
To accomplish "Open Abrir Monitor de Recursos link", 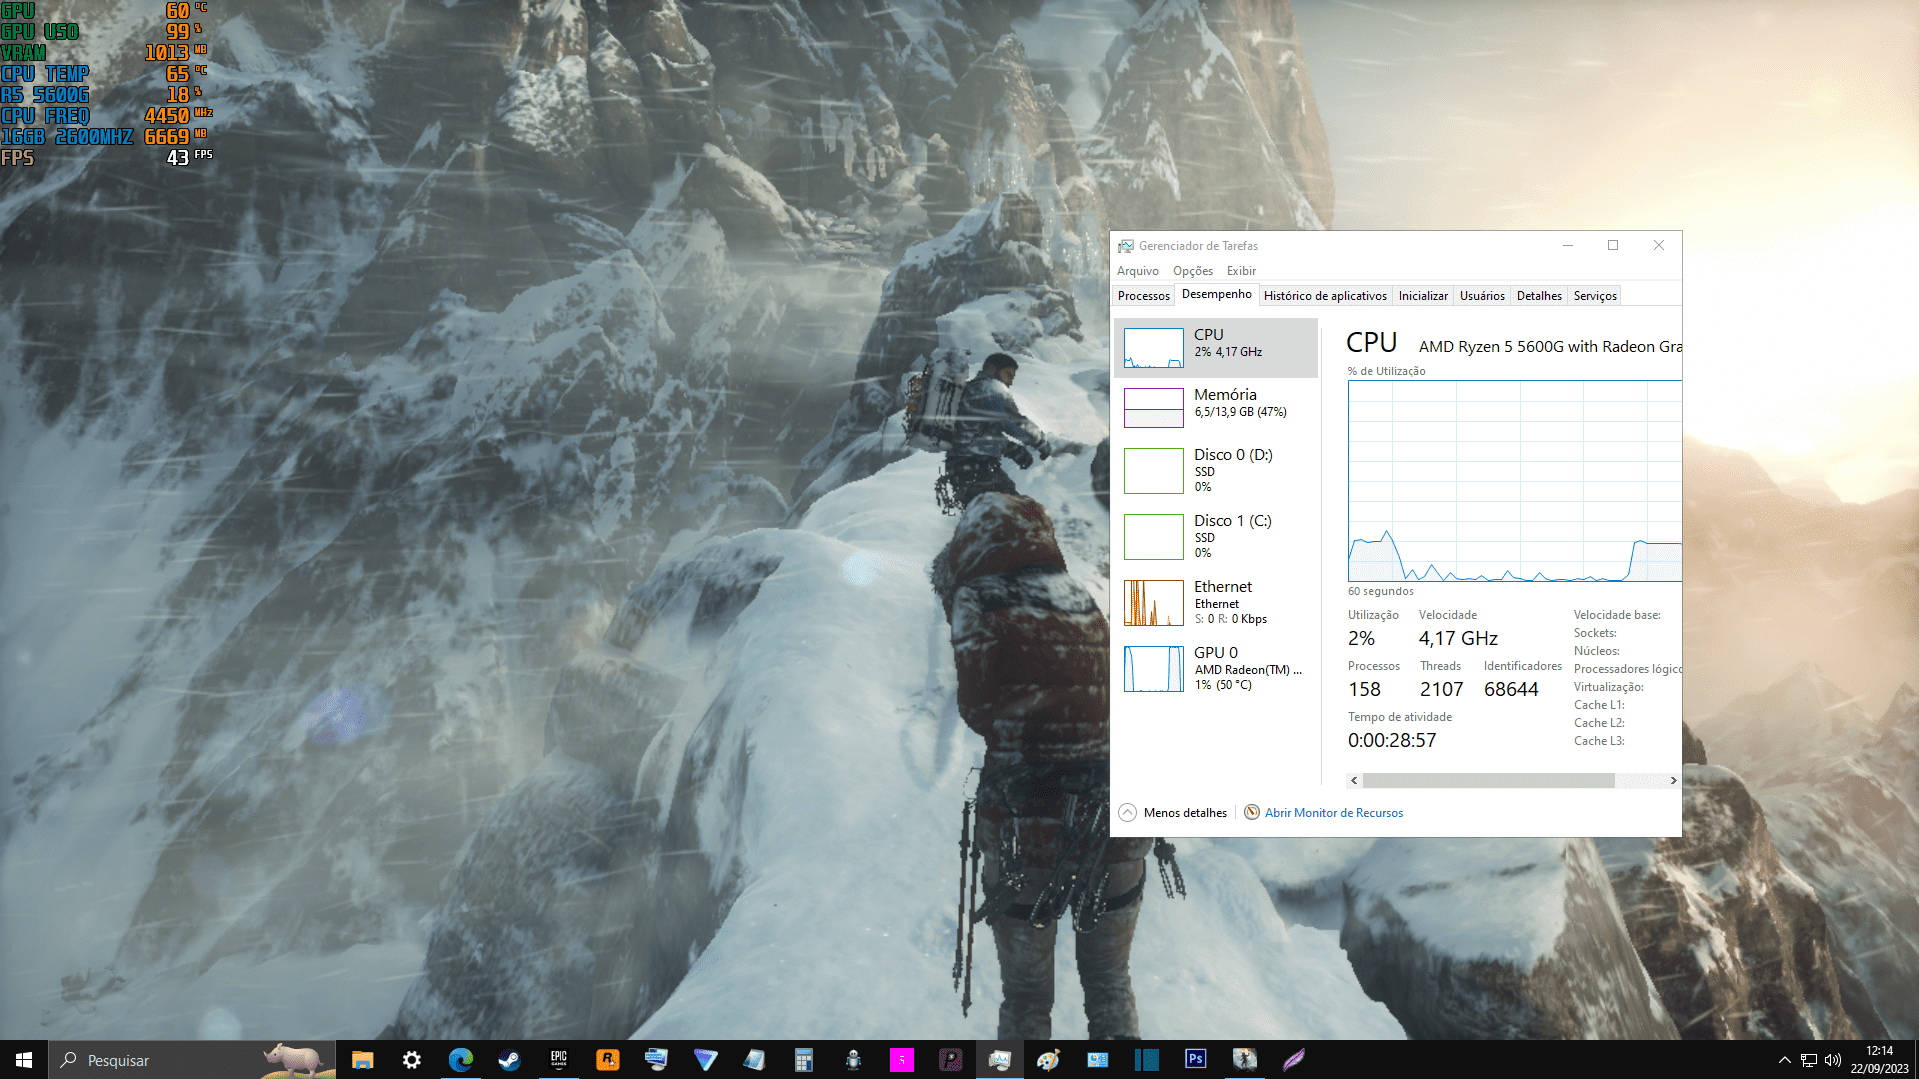I will point(1334,813).
